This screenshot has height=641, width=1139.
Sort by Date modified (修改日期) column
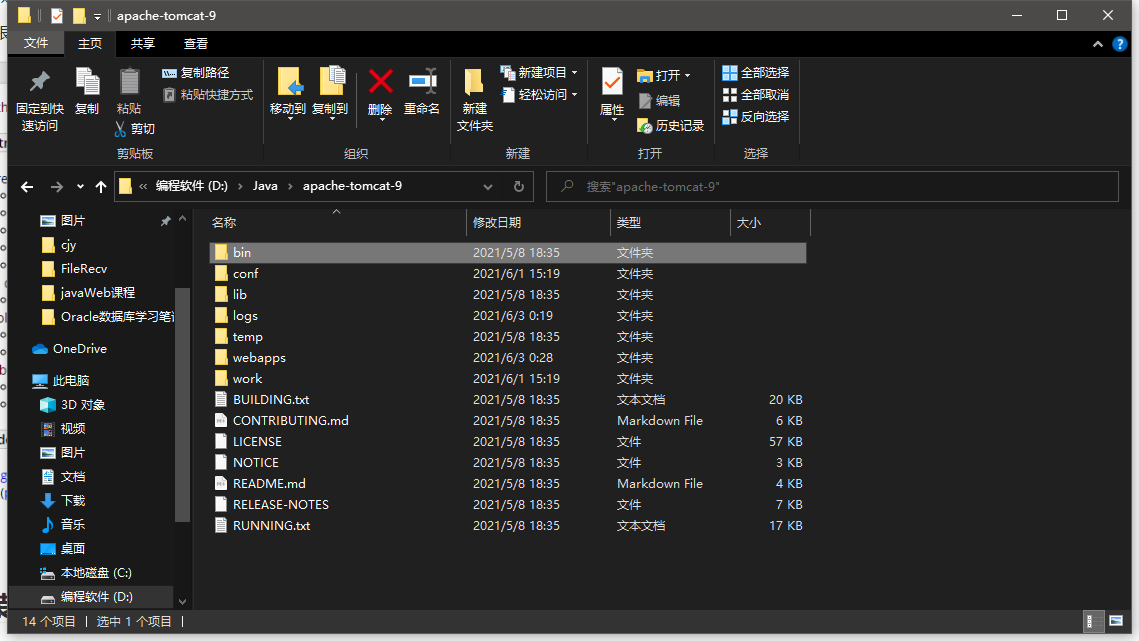click(538, 222)
